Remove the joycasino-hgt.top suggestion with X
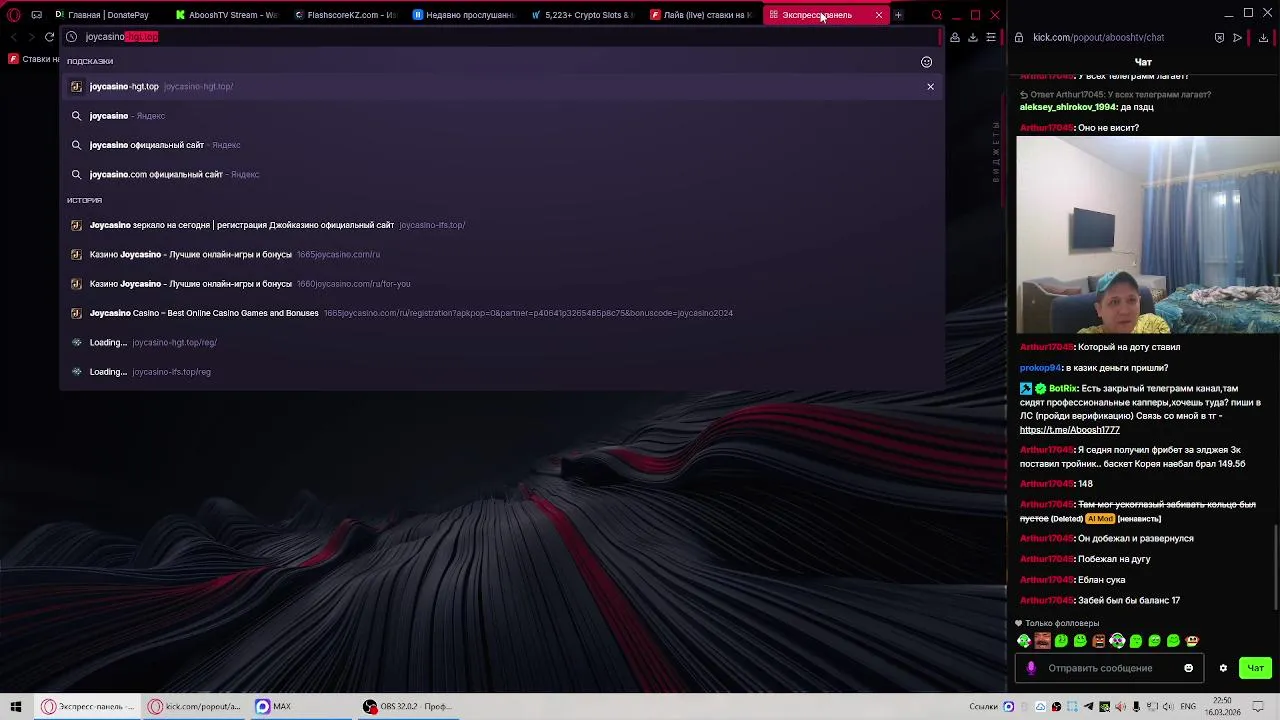 930,86
